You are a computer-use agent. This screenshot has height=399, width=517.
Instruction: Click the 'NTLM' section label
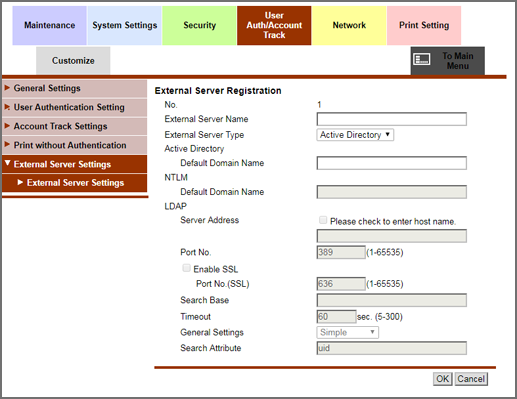point(176,177)
